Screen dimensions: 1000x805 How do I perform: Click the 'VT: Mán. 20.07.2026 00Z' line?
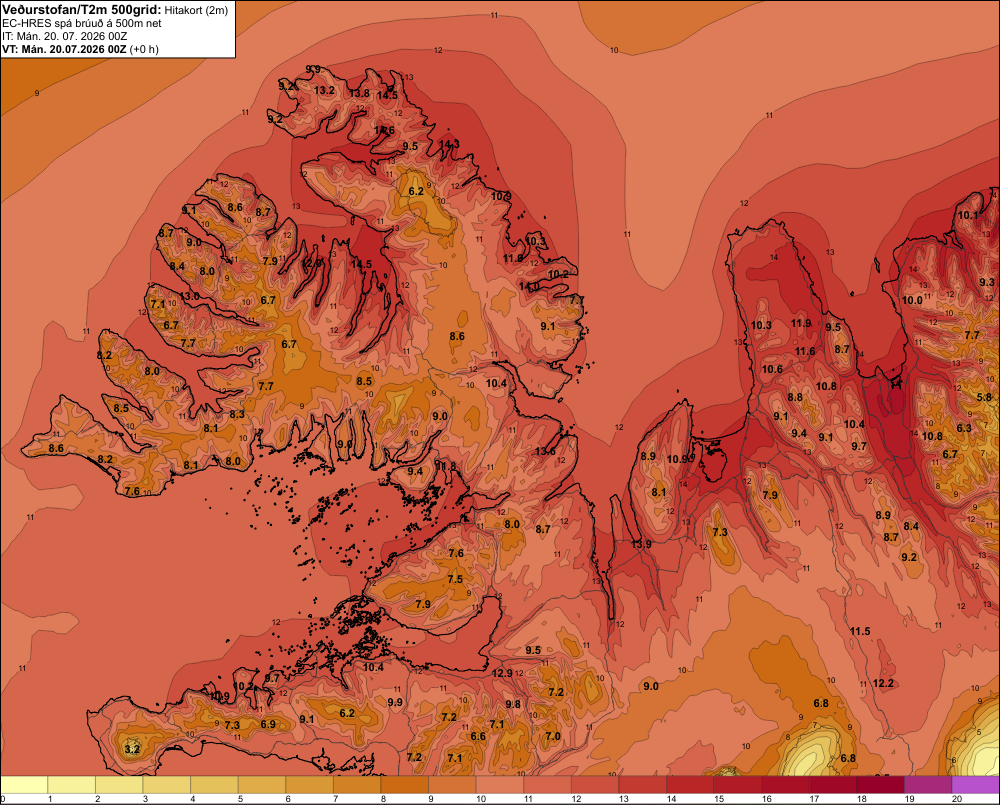[x=64, y=49]
